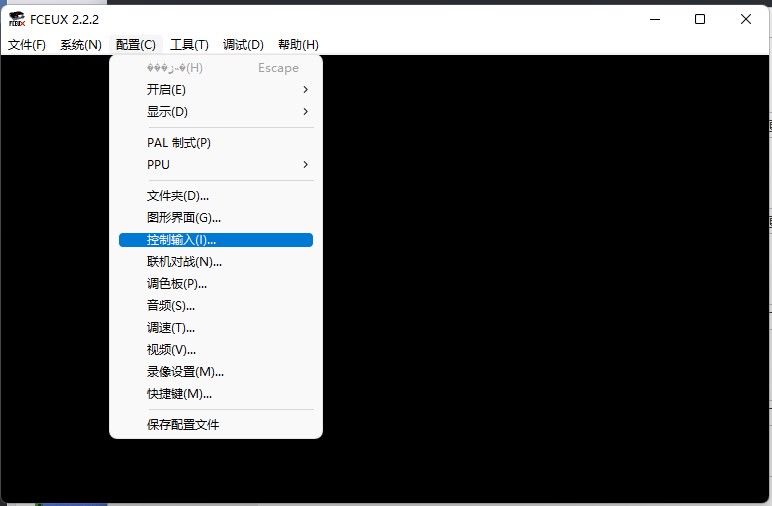Open 联机对战(N)... network play settings
The width and height of the screenshot is (772, 506).
[216, 262]
